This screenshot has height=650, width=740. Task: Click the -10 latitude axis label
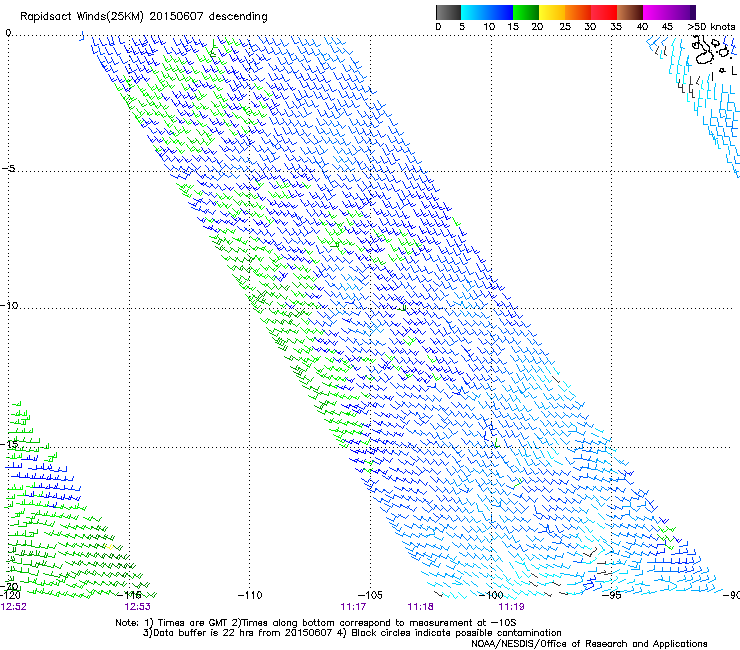(9, 305)
